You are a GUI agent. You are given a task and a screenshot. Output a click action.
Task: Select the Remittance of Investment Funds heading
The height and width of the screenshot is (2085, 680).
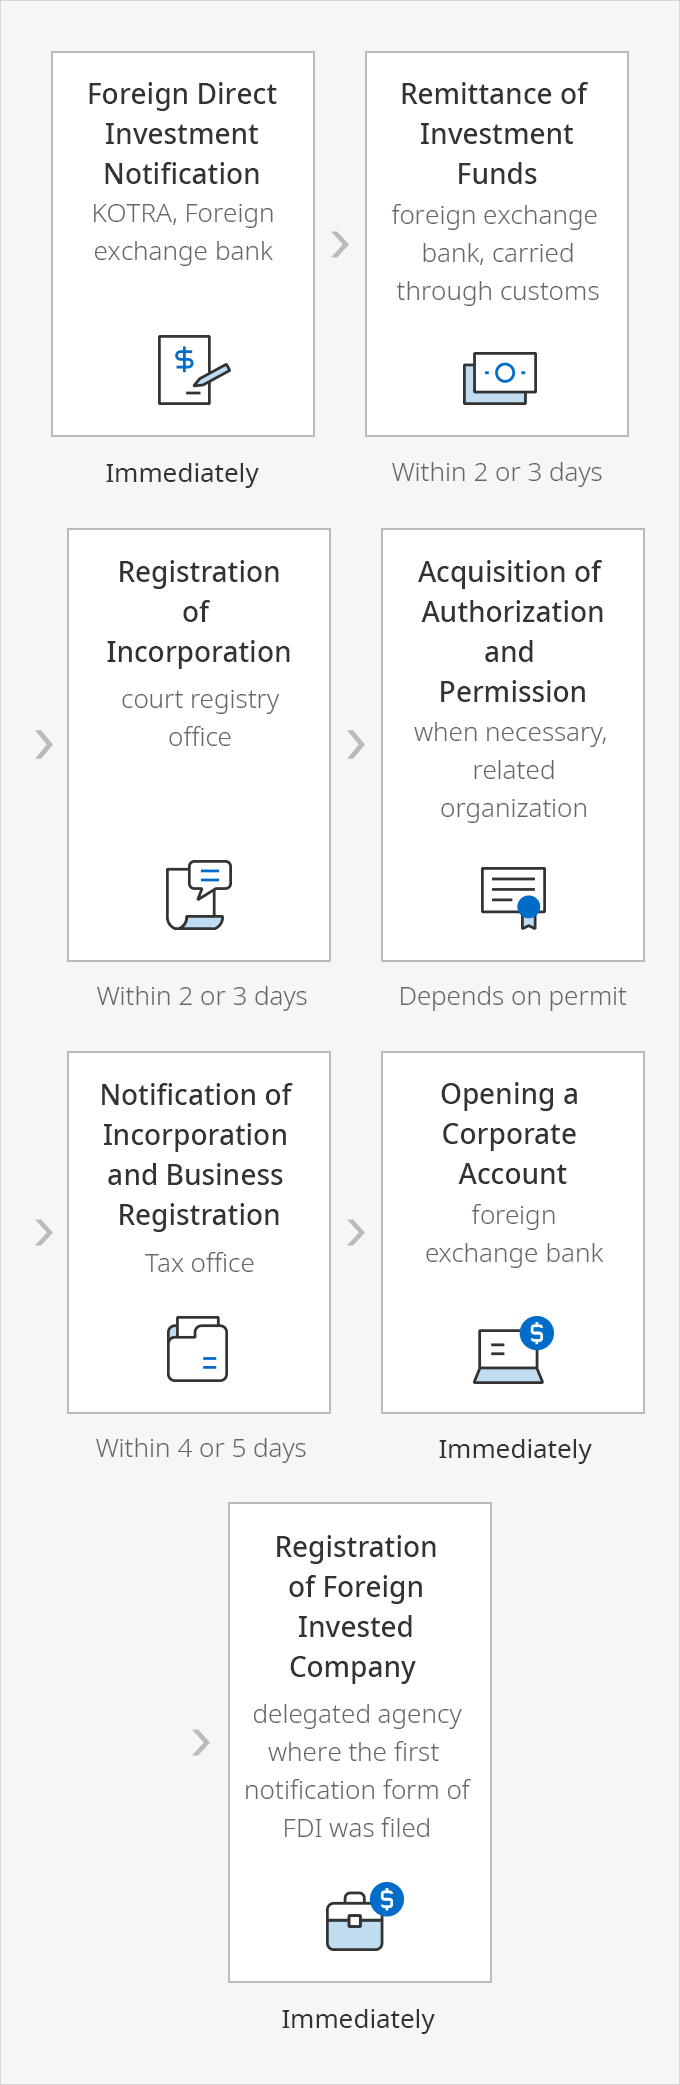(496, 133)
